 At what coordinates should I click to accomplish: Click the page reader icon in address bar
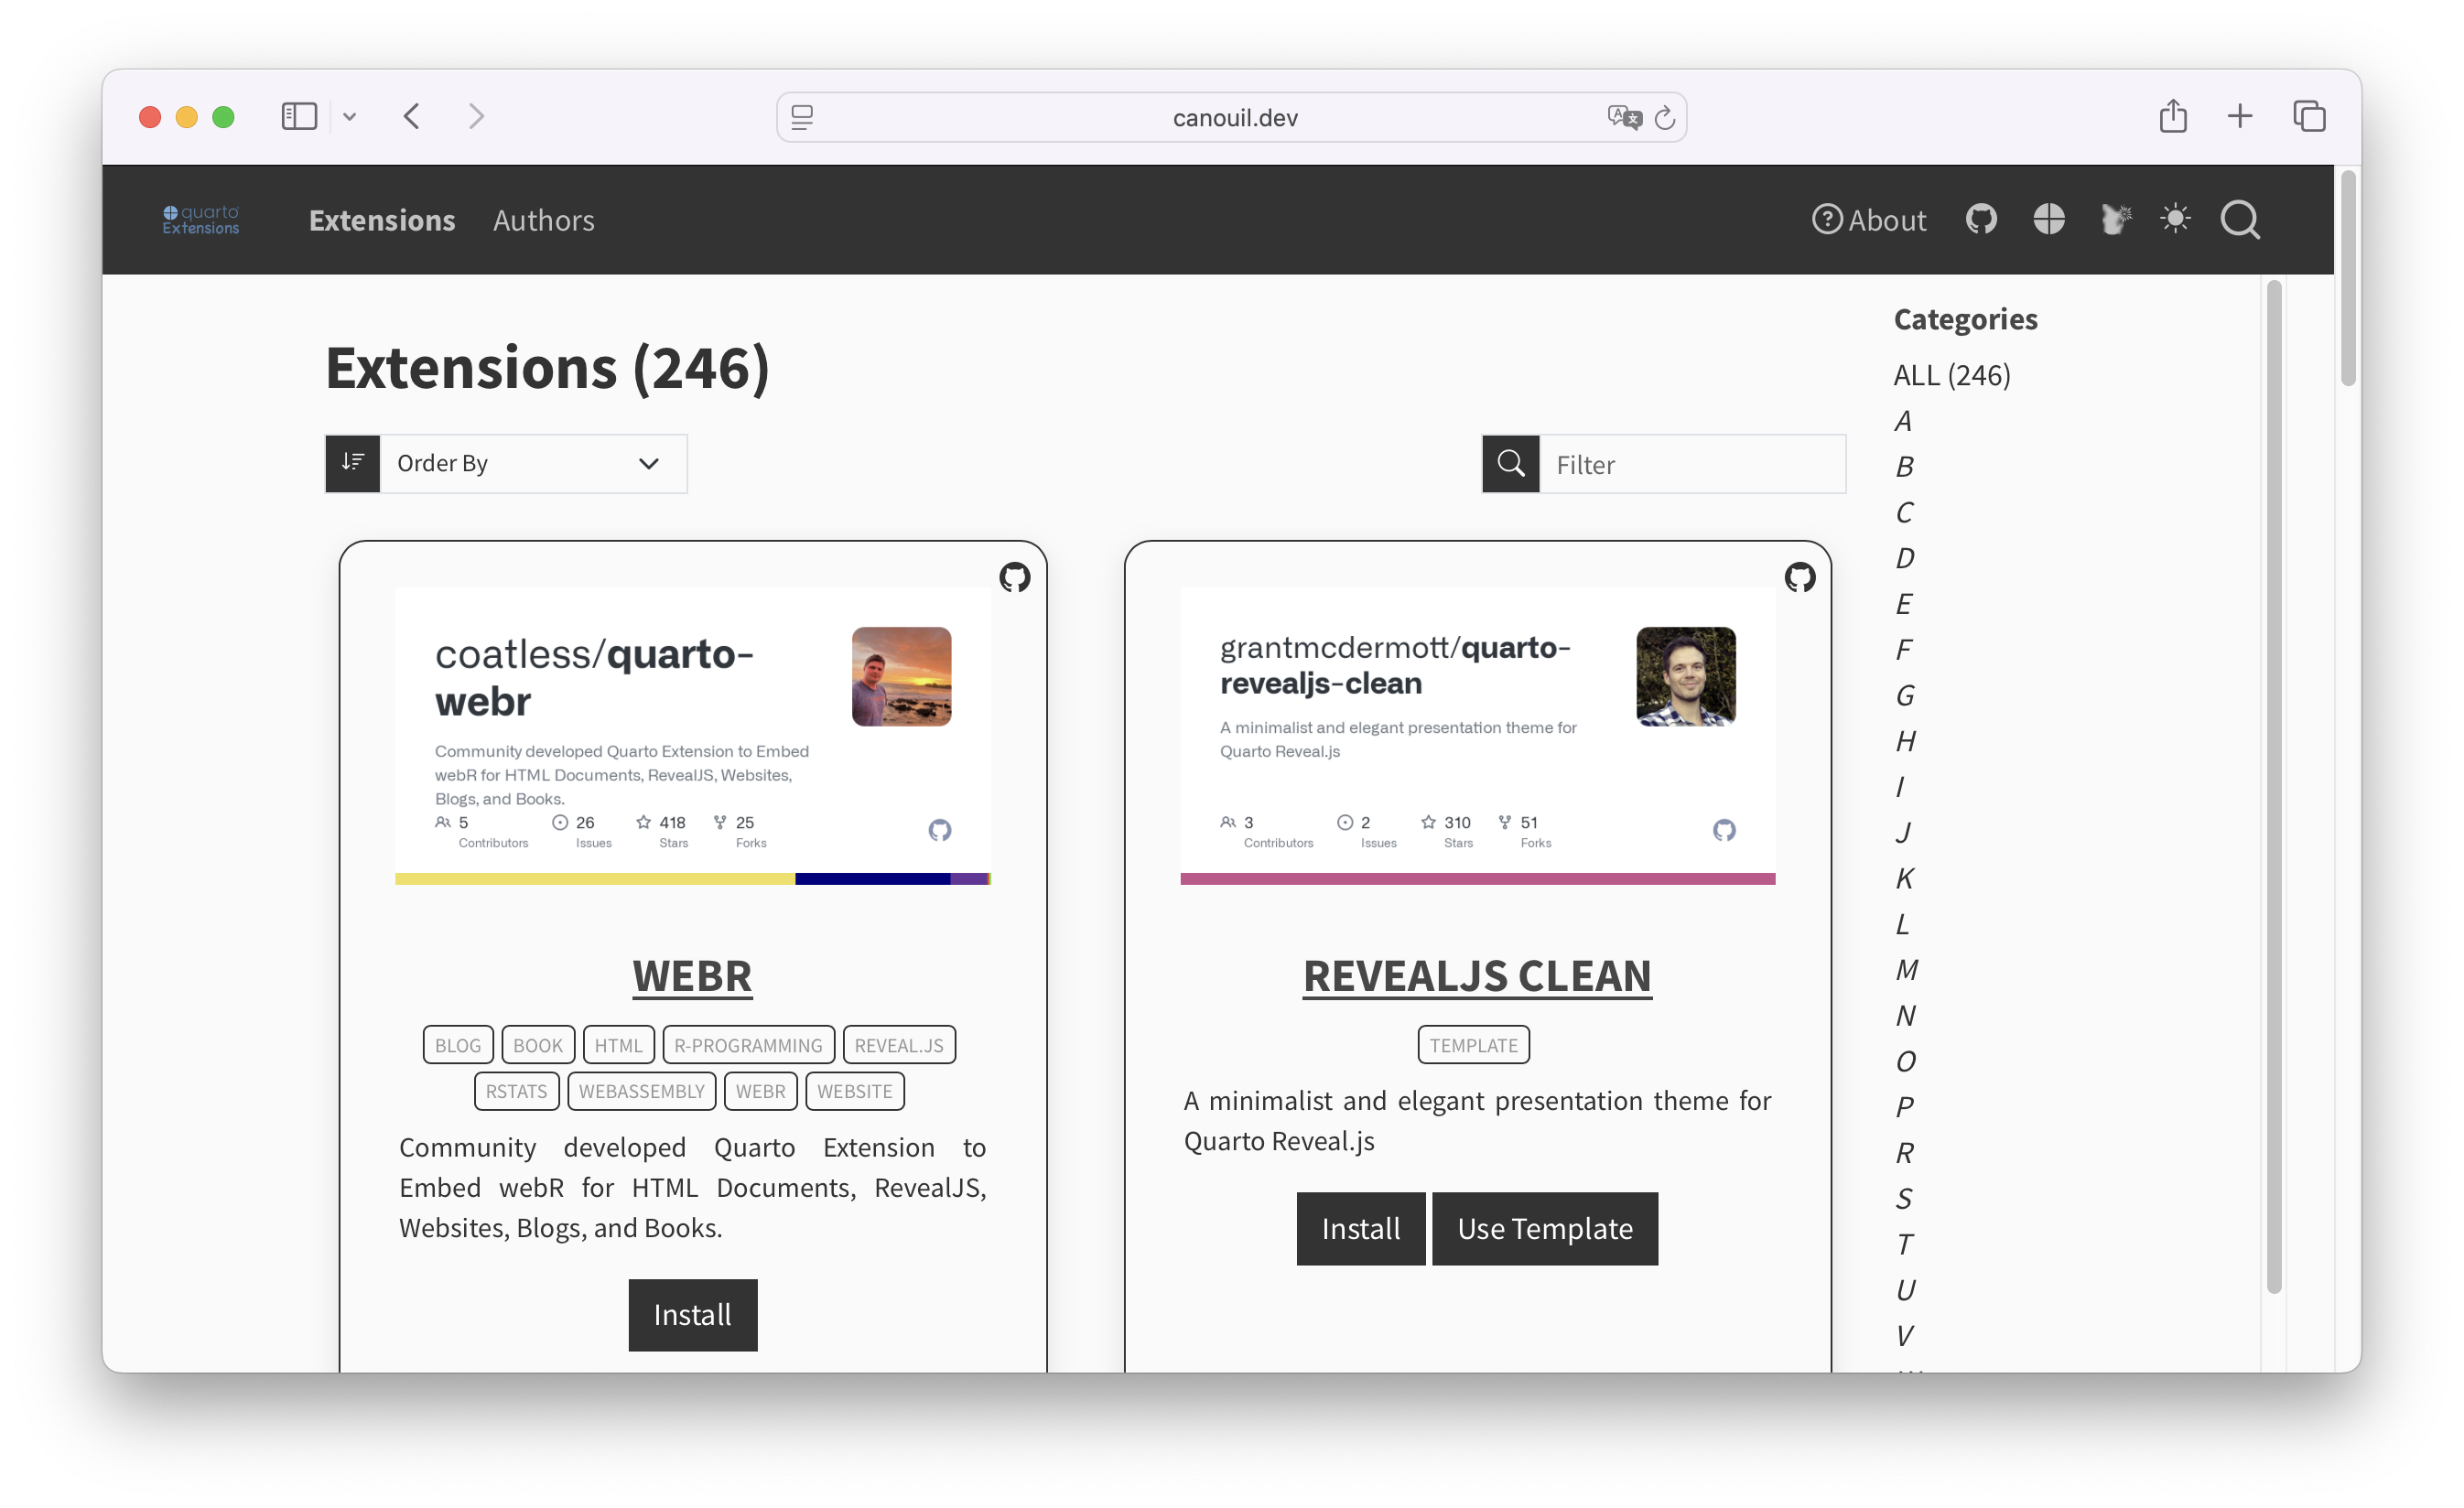tap(802, 118)
